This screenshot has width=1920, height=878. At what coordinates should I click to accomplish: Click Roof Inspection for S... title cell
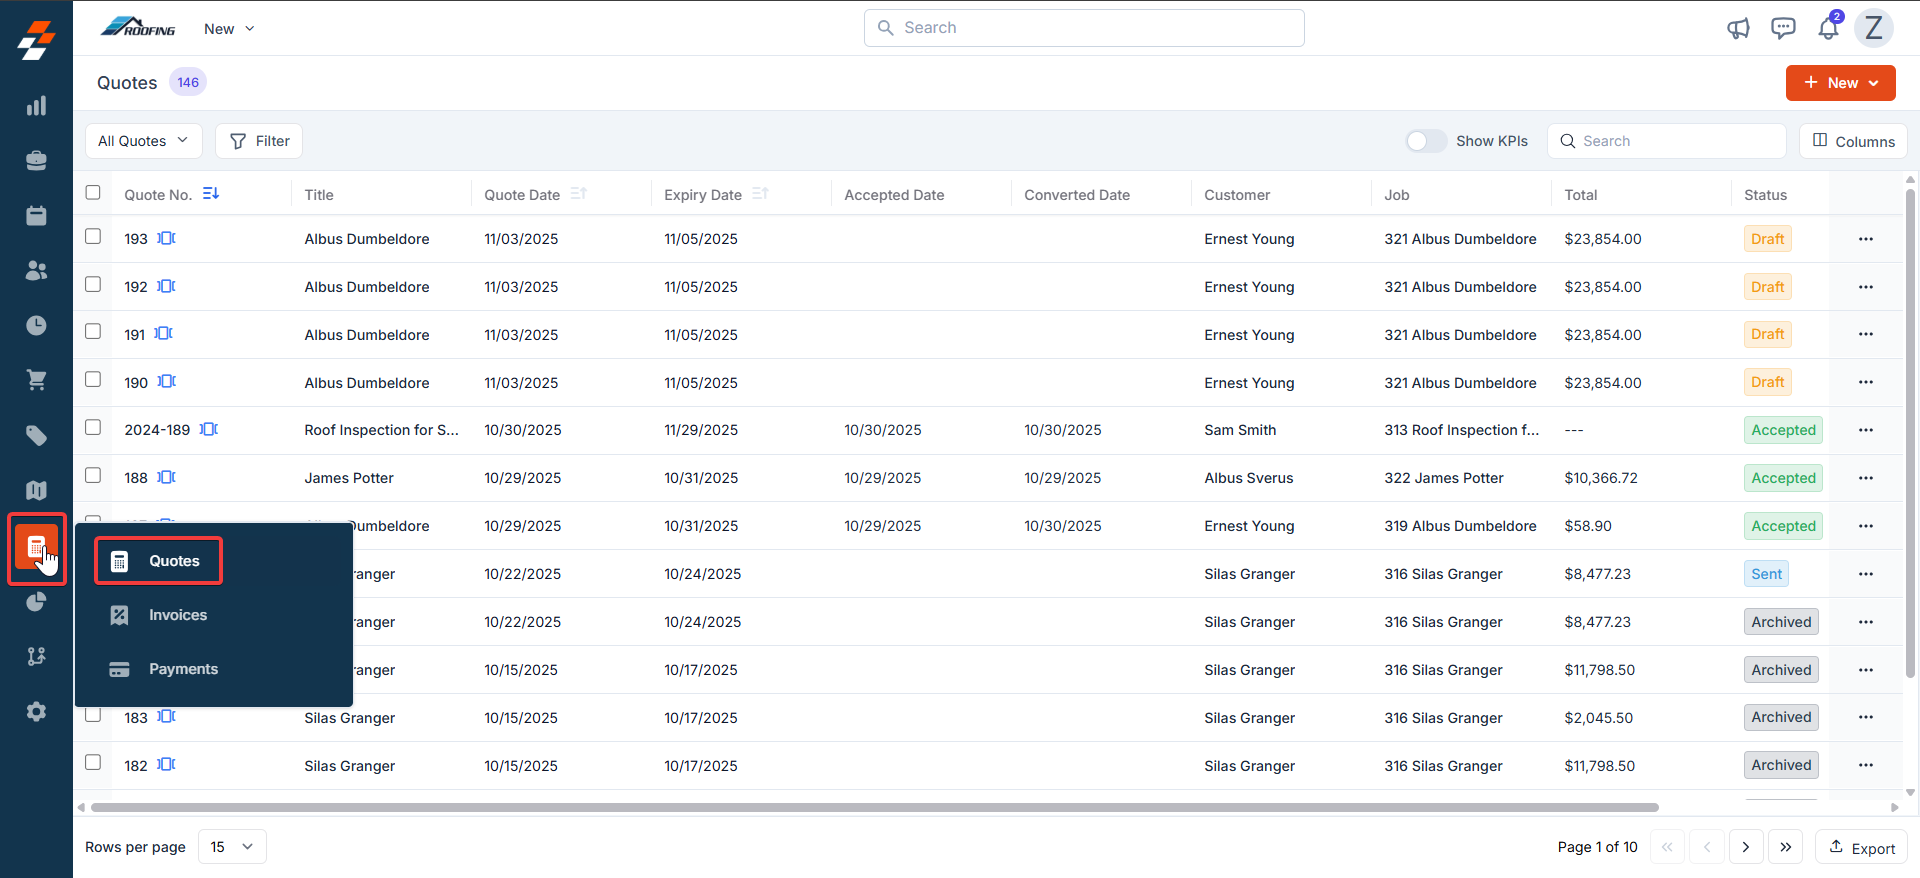point(382,430)
